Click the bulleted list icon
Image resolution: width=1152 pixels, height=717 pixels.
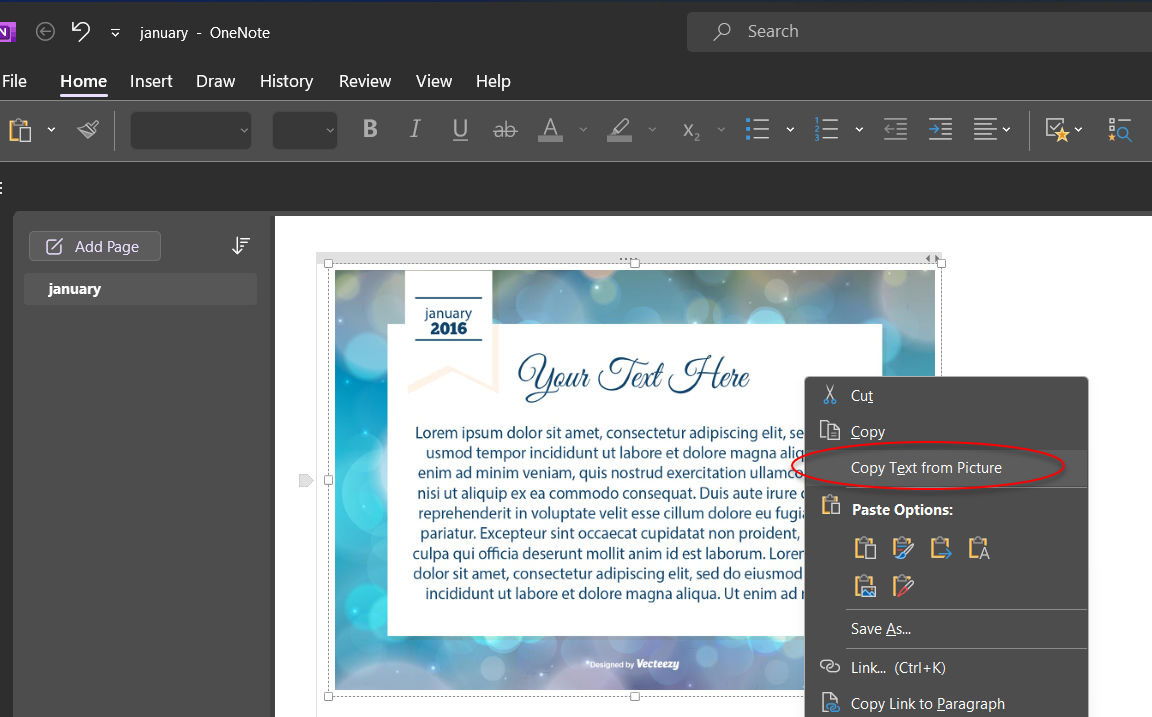[758, 130]
